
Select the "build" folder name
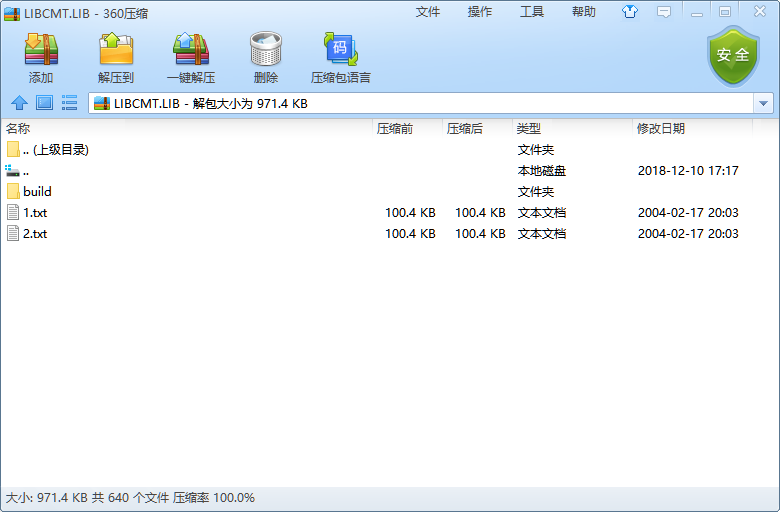37,192
